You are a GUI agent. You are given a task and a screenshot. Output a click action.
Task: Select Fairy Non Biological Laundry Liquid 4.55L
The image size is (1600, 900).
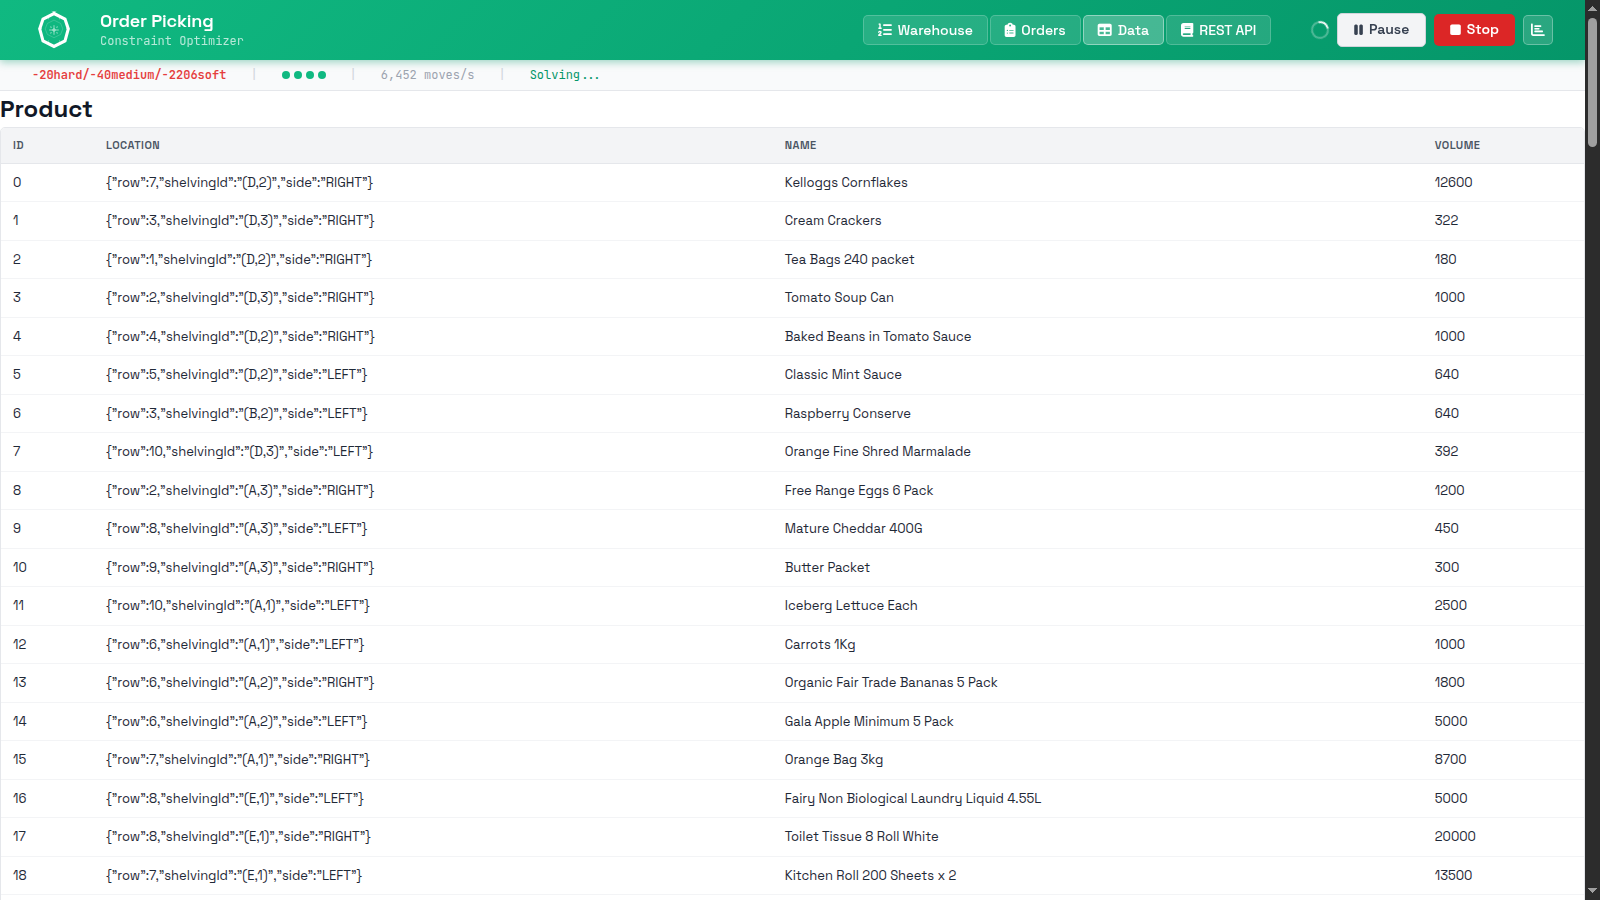(x=913, y=798)
